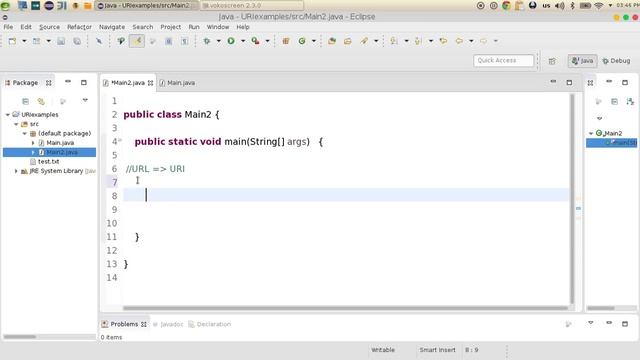
Task: Collapse the src folder node
Action: pyautogui.click(x=16, y=124)
